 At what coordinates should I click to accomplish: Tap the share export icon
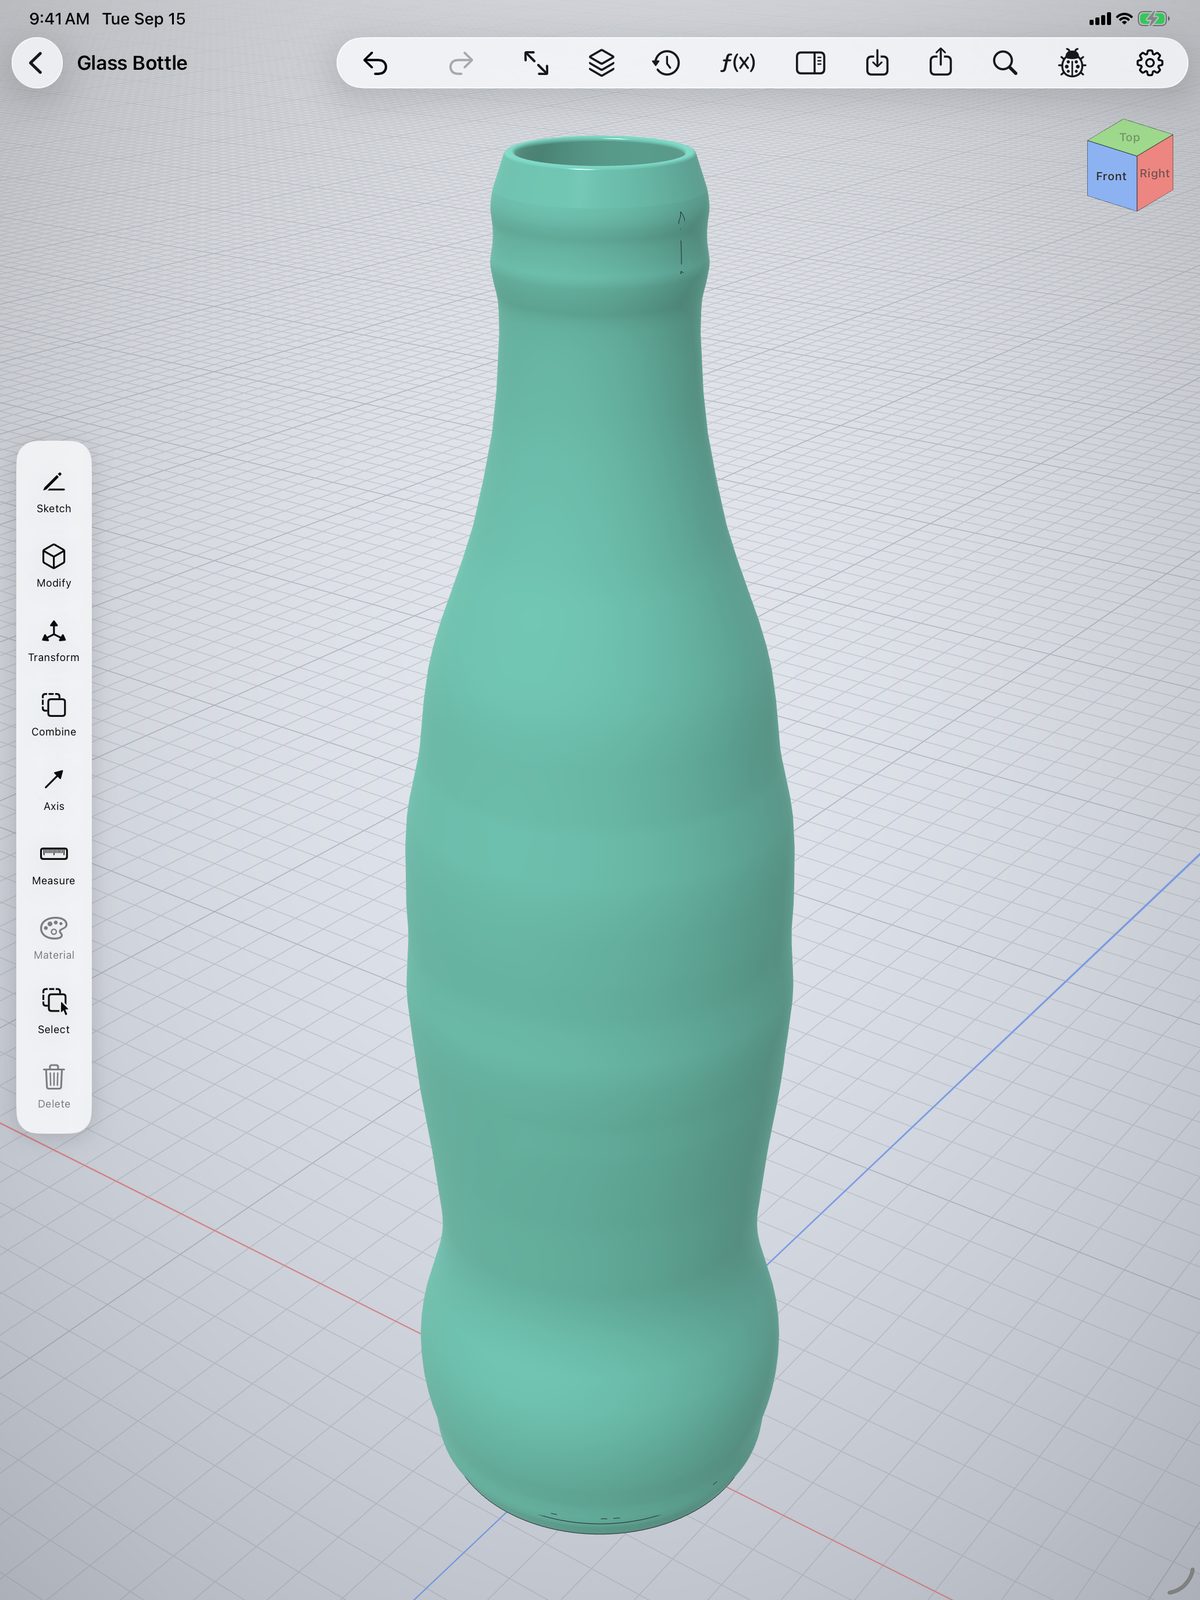[941, 62]
